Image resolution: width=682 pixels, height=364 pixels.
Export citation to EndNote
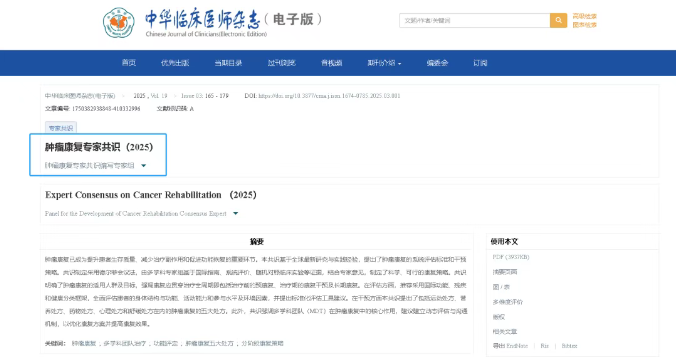[x=517, y=346]
